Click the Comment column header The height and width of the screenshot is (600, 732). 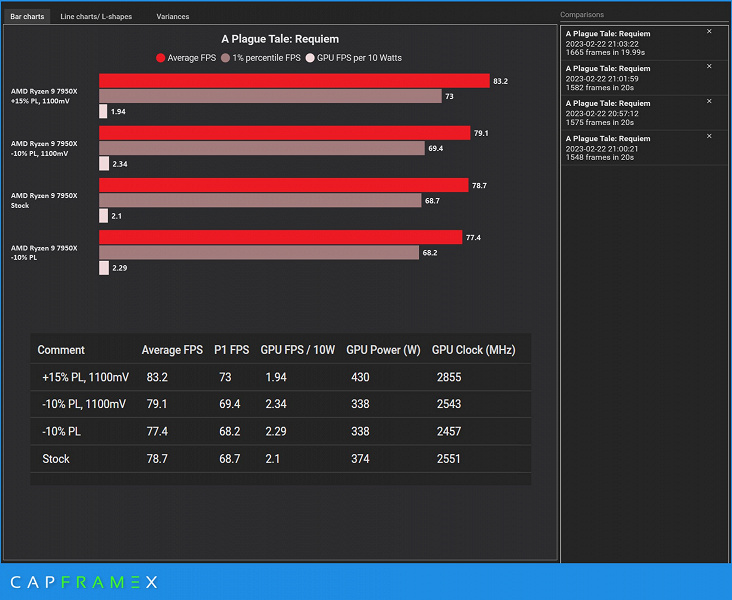(x=61, y=350)
